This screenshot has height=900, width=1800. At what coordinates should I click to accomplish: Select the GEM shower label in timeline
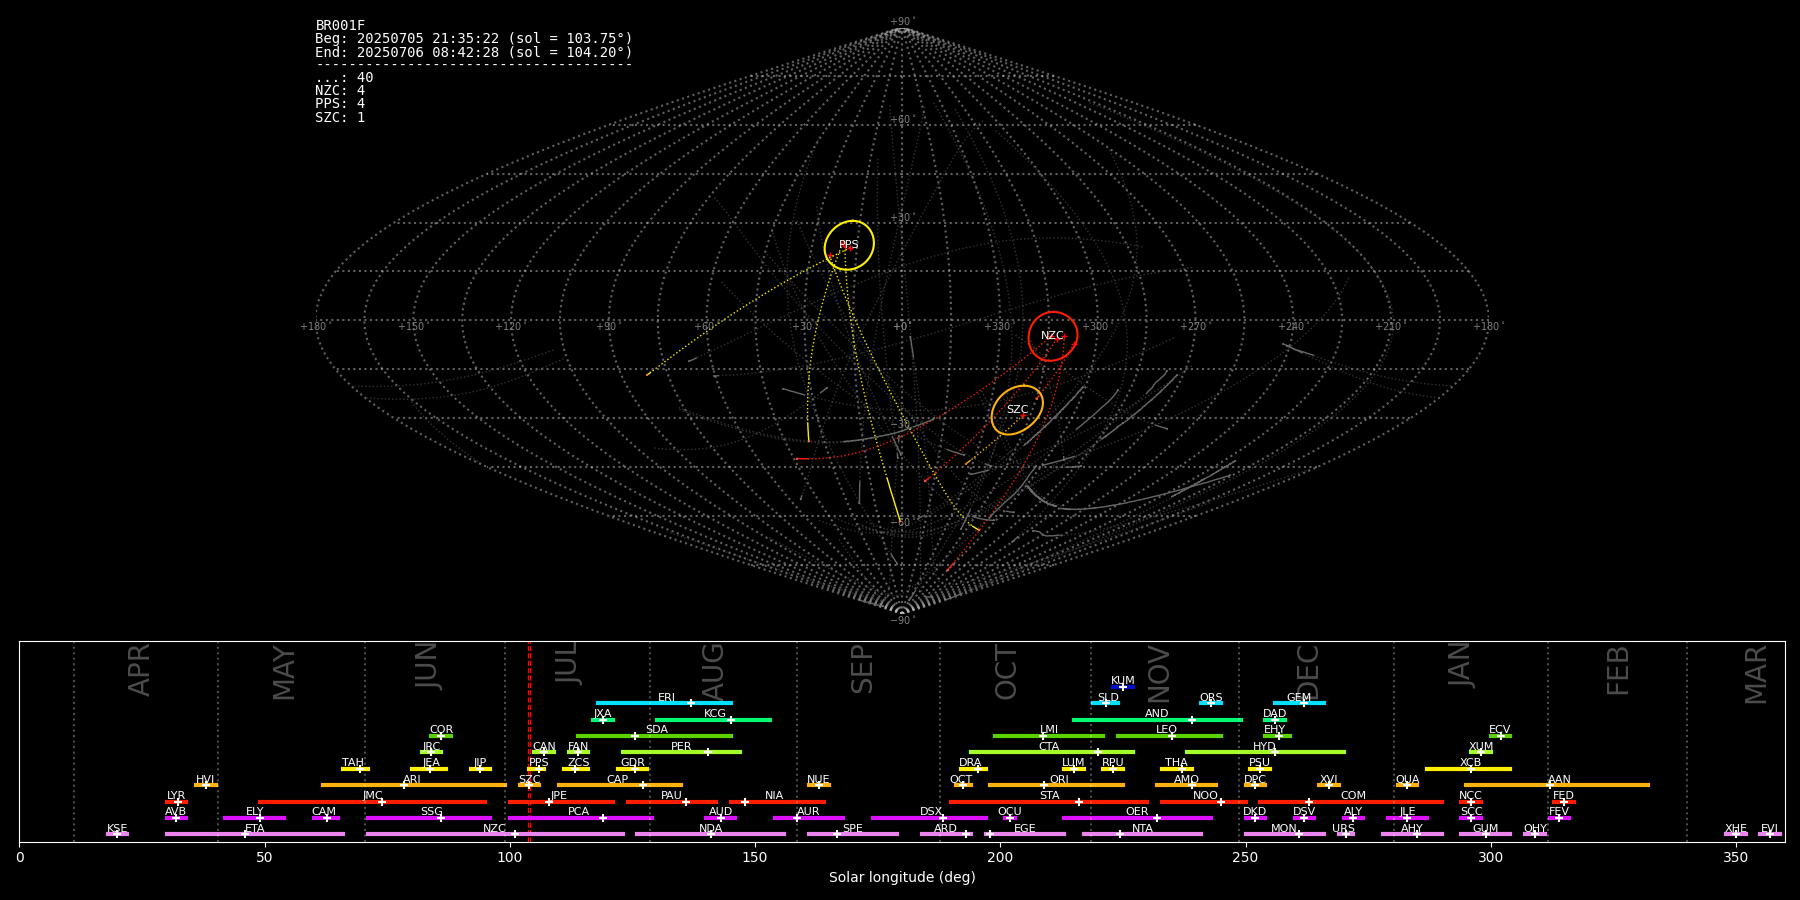pos(1299,698)
